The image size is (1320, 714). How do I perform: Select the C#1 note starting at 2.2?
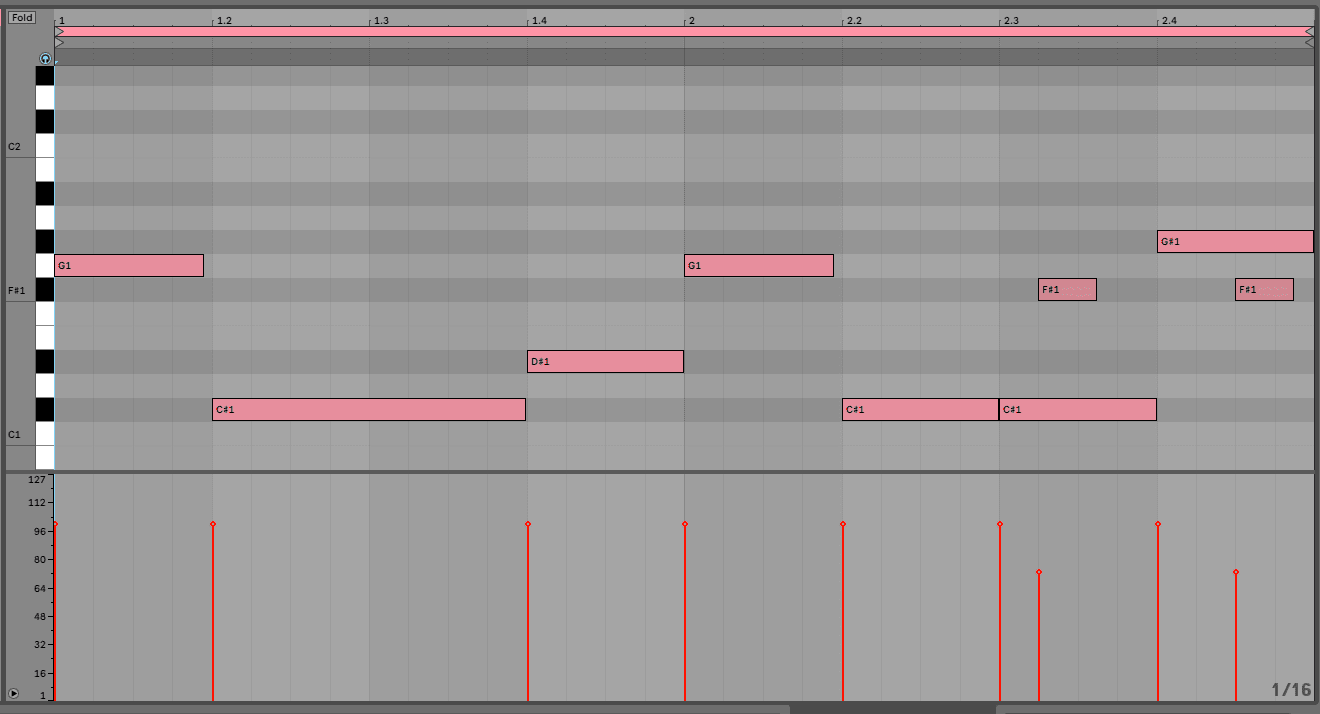pyautogui.click(x=920, y=409)
